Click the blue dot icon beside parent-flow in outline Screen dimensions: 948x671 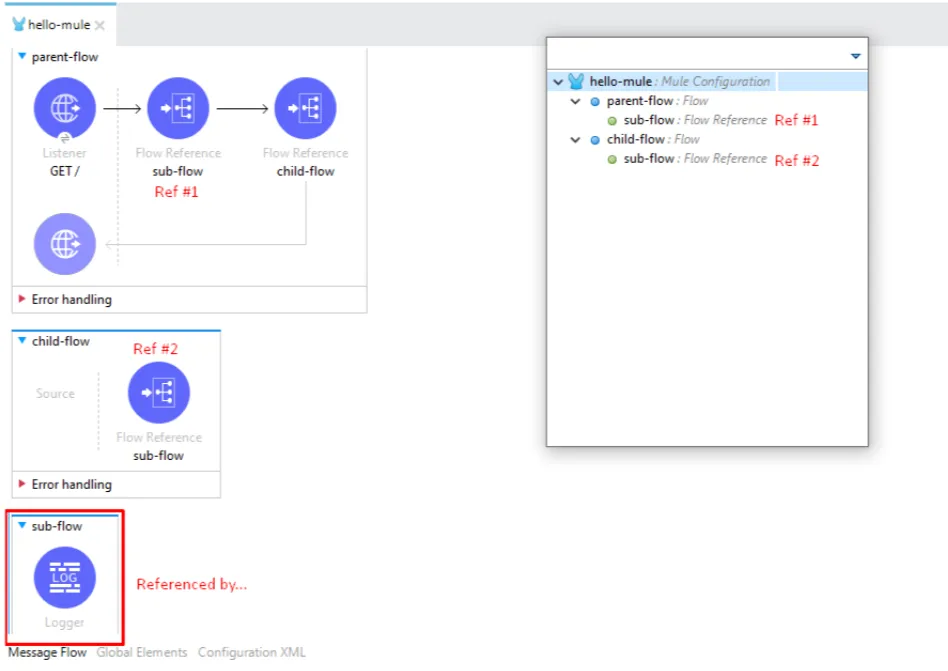click(x=595, y=102)
